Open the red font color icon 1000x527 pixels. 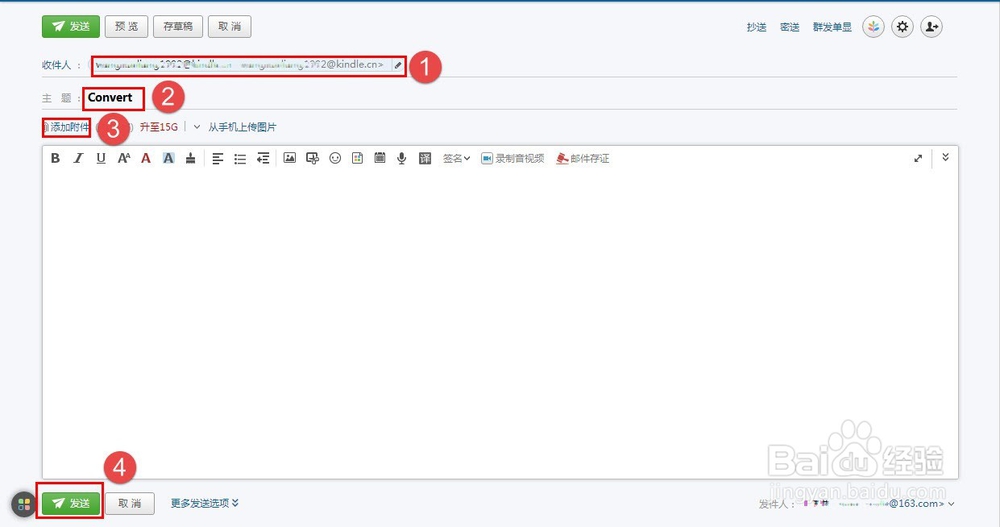pyautogui.click(x=146, y=158)
